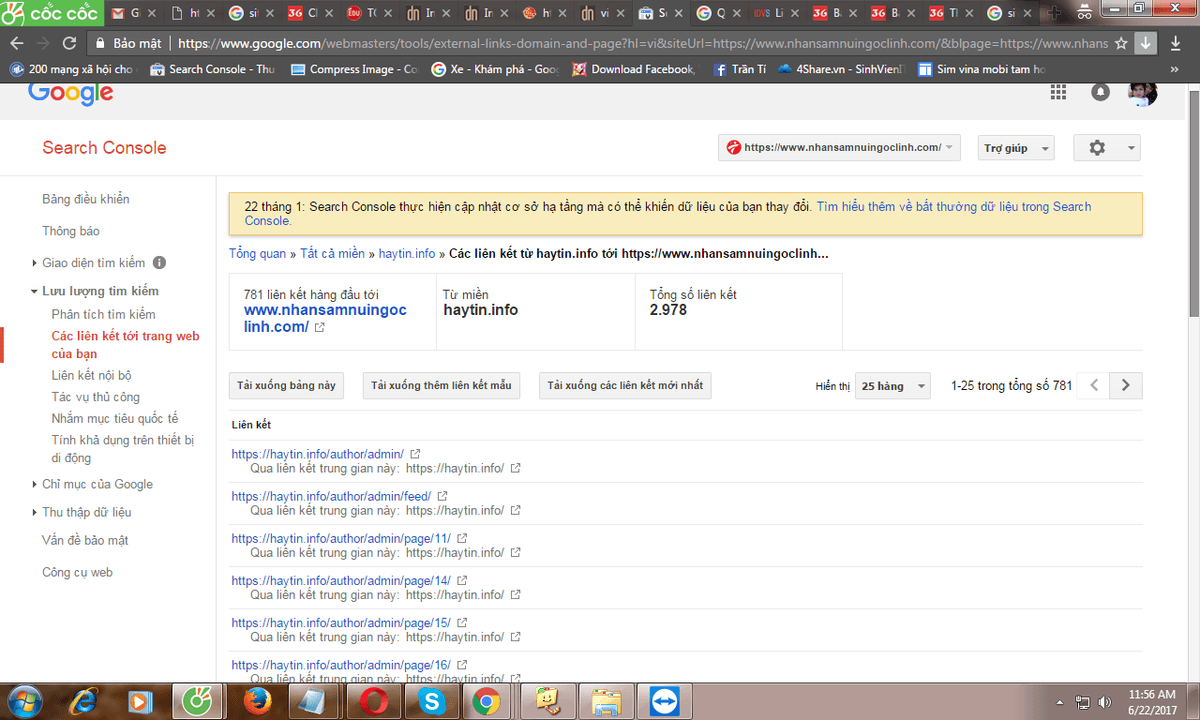Go to next page of results
Viewport: 1200px width, 720px height.
1126,385
